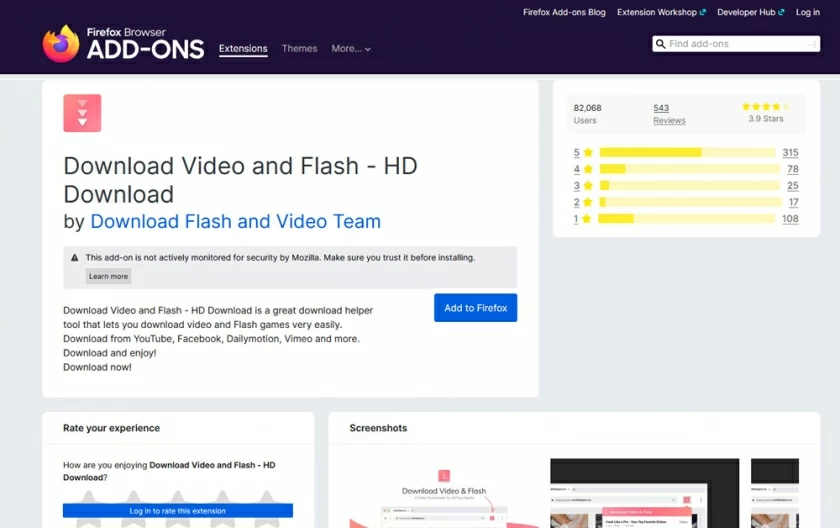Image resolution: width=840 pixels, height=528 pixels.
Task: Open the 543 Reviews link
Action: [669, 114]
